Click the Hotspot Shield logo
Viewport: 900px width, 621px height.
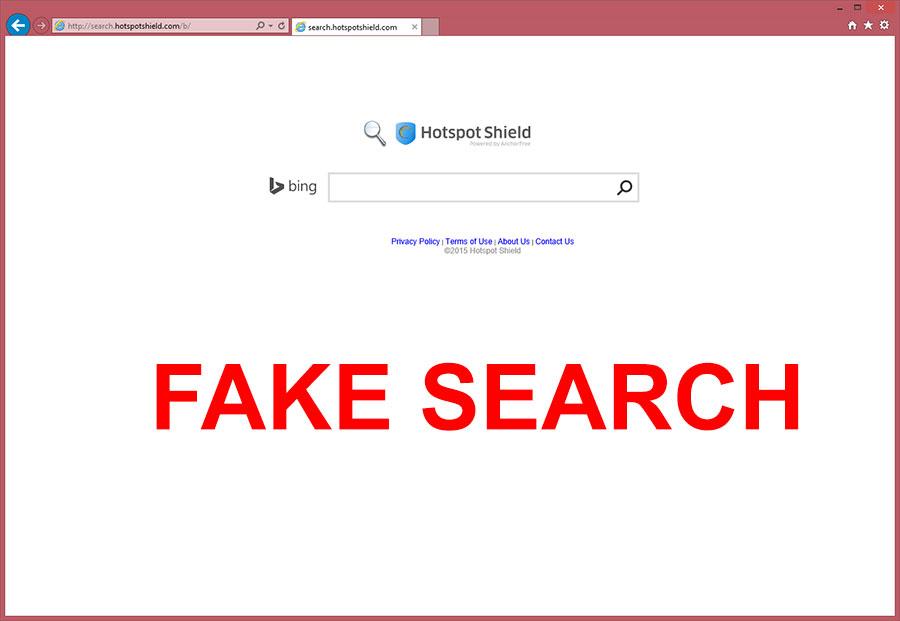[x=463, y=133]
